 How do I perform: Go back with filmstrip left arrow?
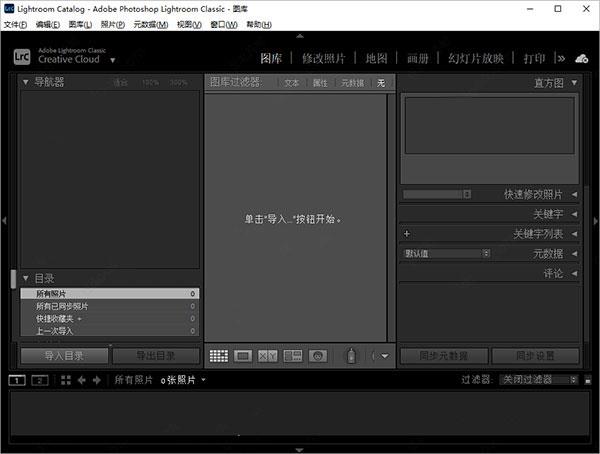tap(82, 380)
